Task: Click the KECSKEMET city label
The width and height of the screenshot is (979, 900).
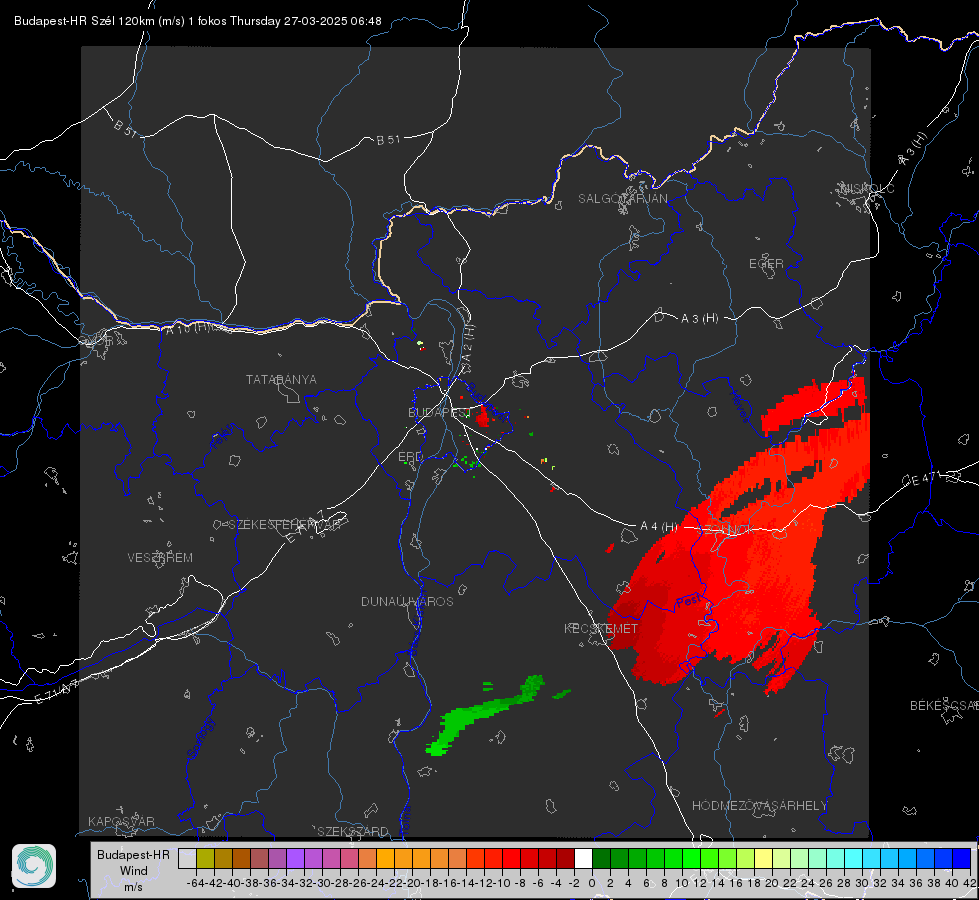Action: (x=601, y=628)
